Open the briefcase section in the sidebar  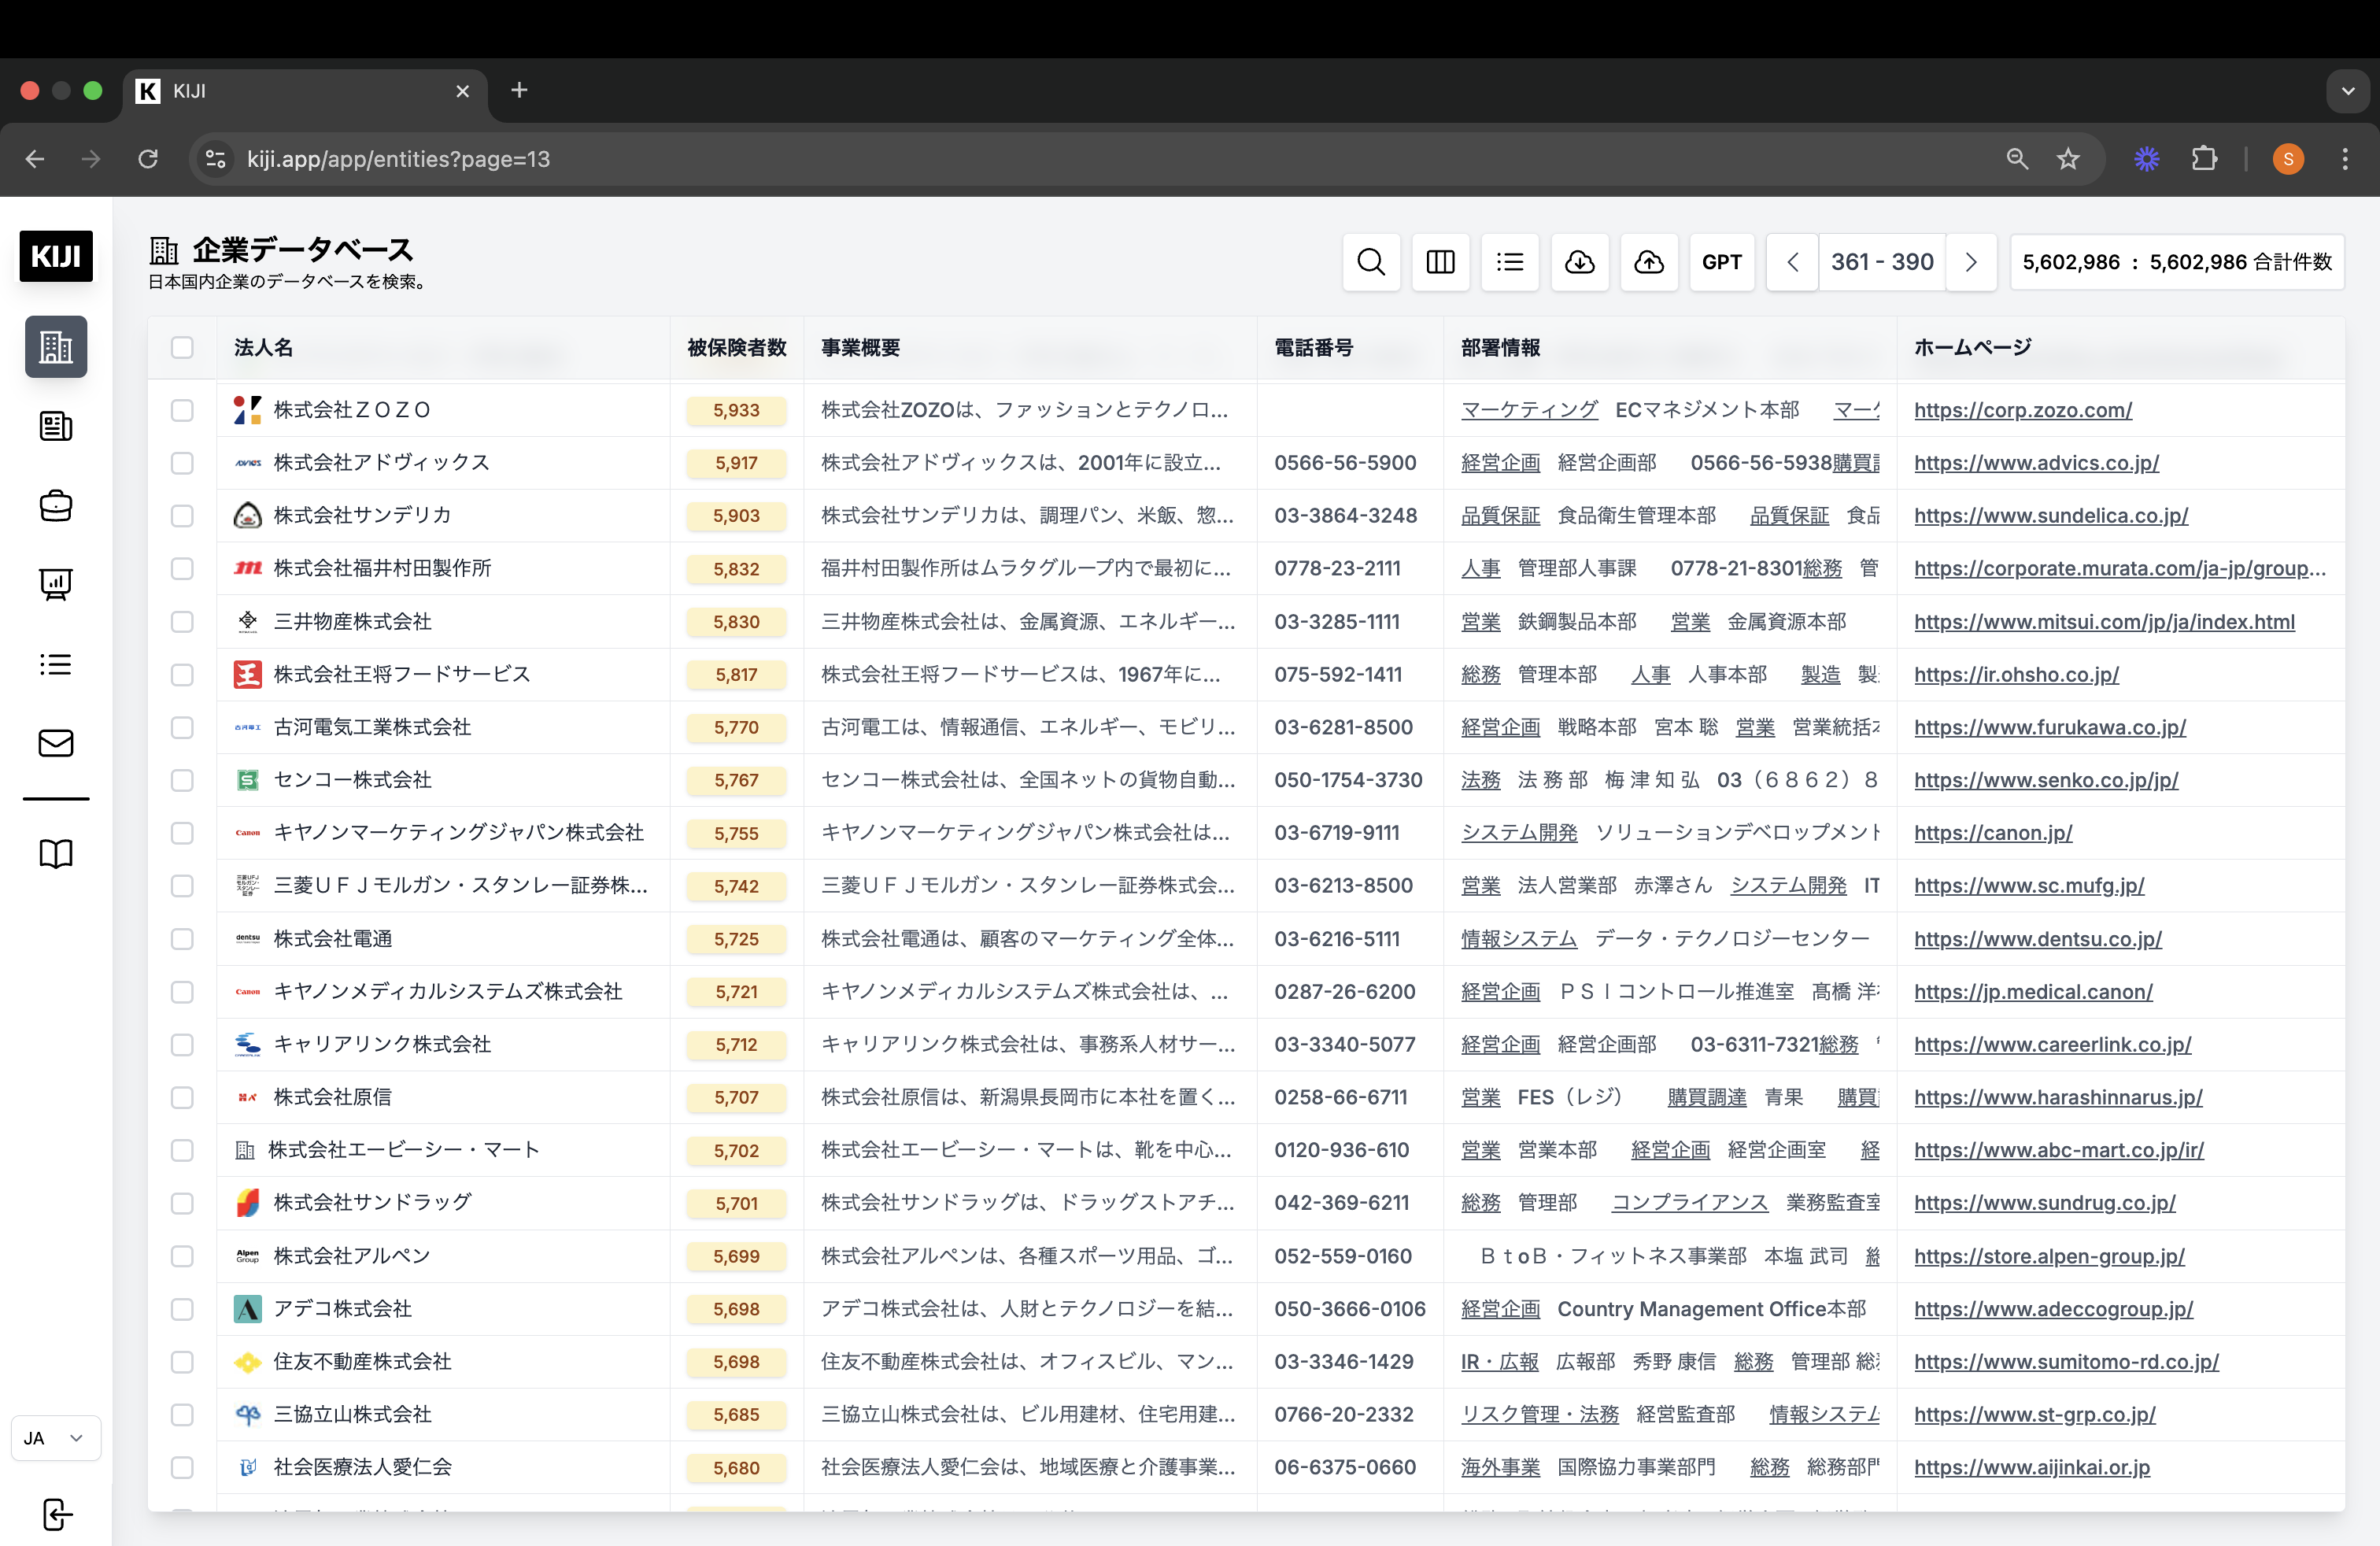[55, 506]
